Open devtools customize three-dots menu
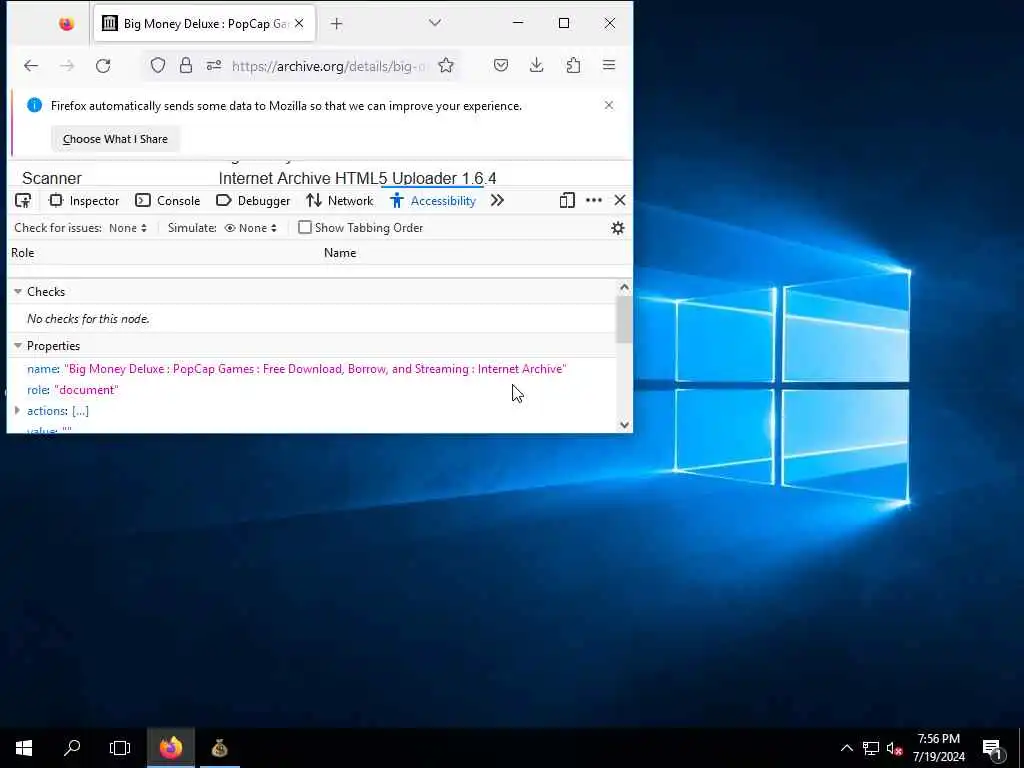The height and width of the screenshot is (768, 1024). tap(594, 200)
